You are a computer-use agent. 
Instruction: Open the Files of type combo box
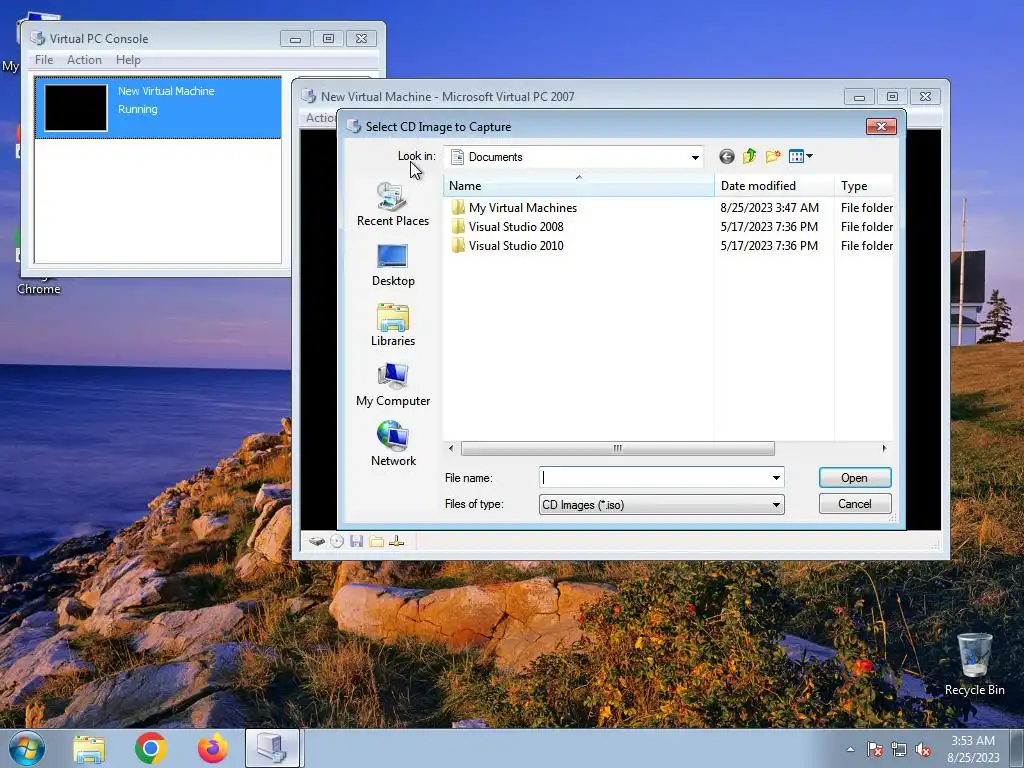(662, 505)
